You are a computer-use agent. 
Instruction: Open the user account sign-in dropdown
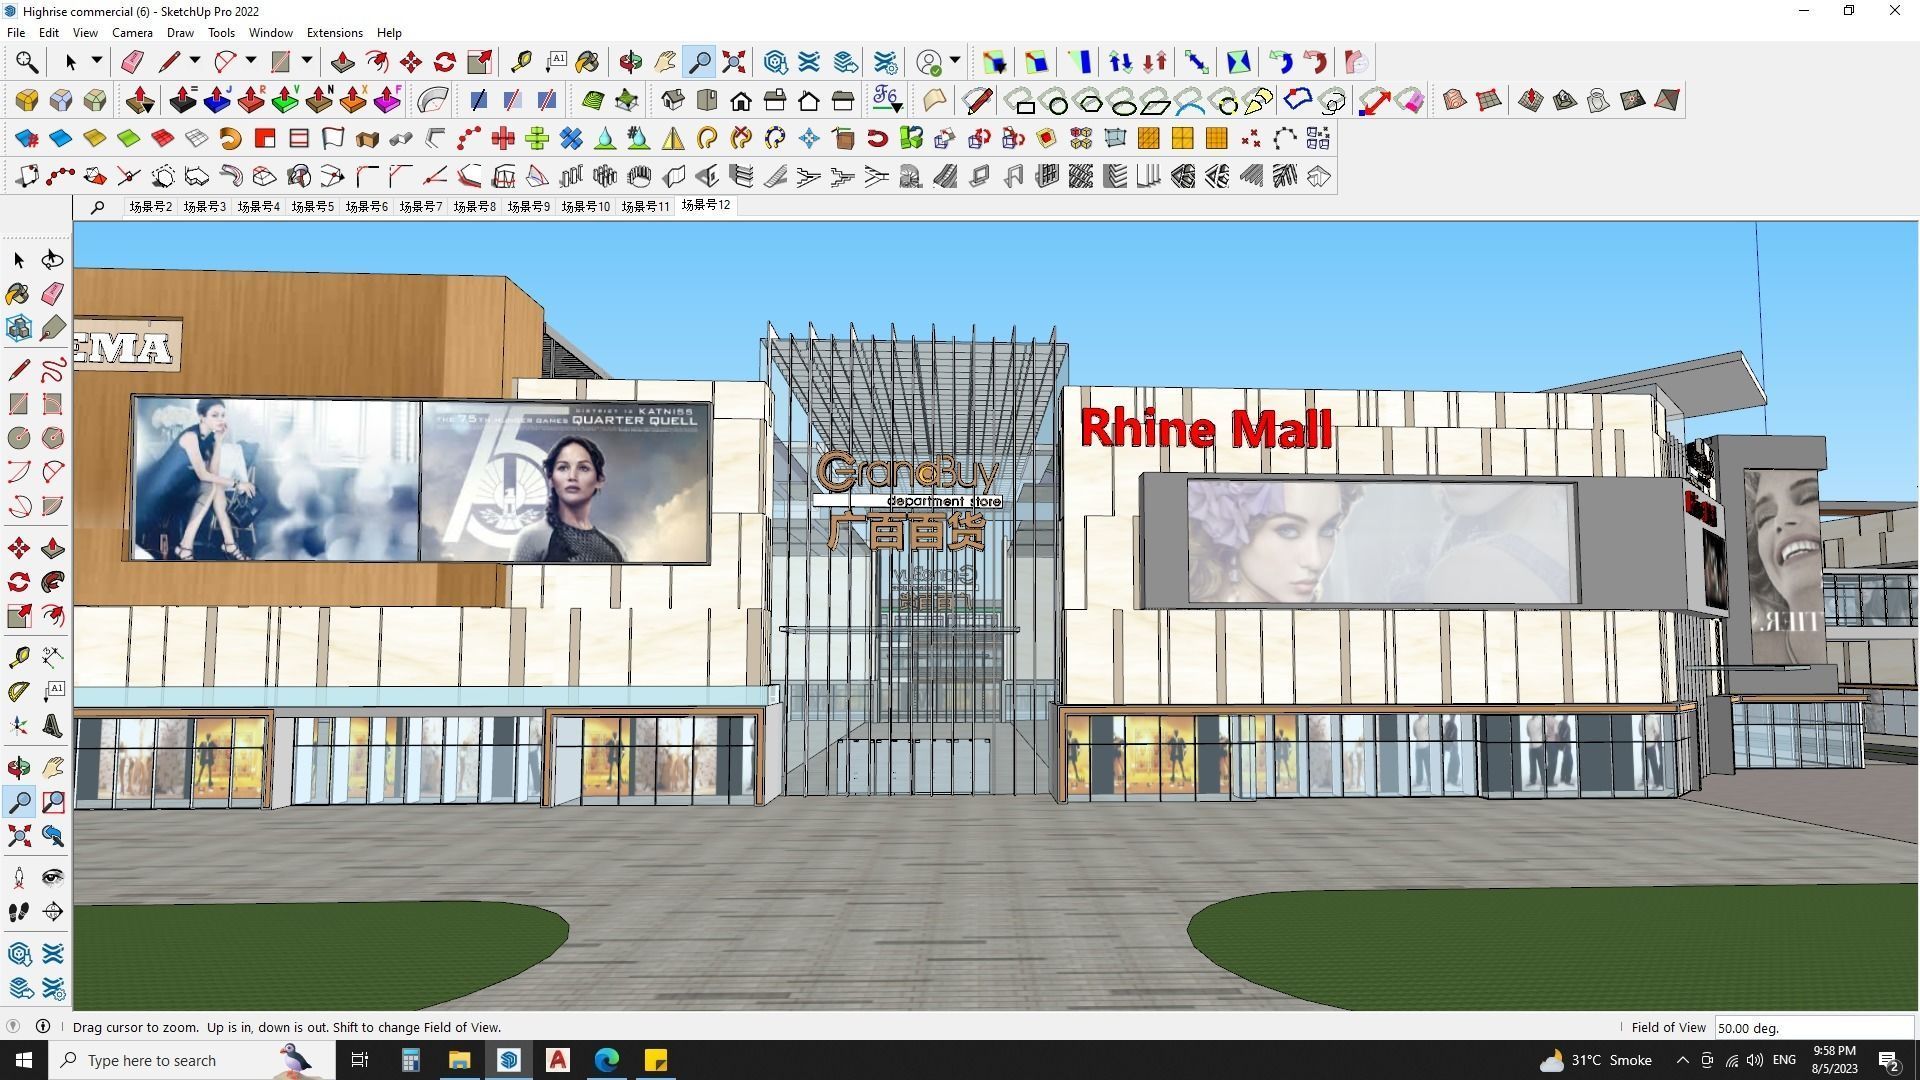point(955,62)
